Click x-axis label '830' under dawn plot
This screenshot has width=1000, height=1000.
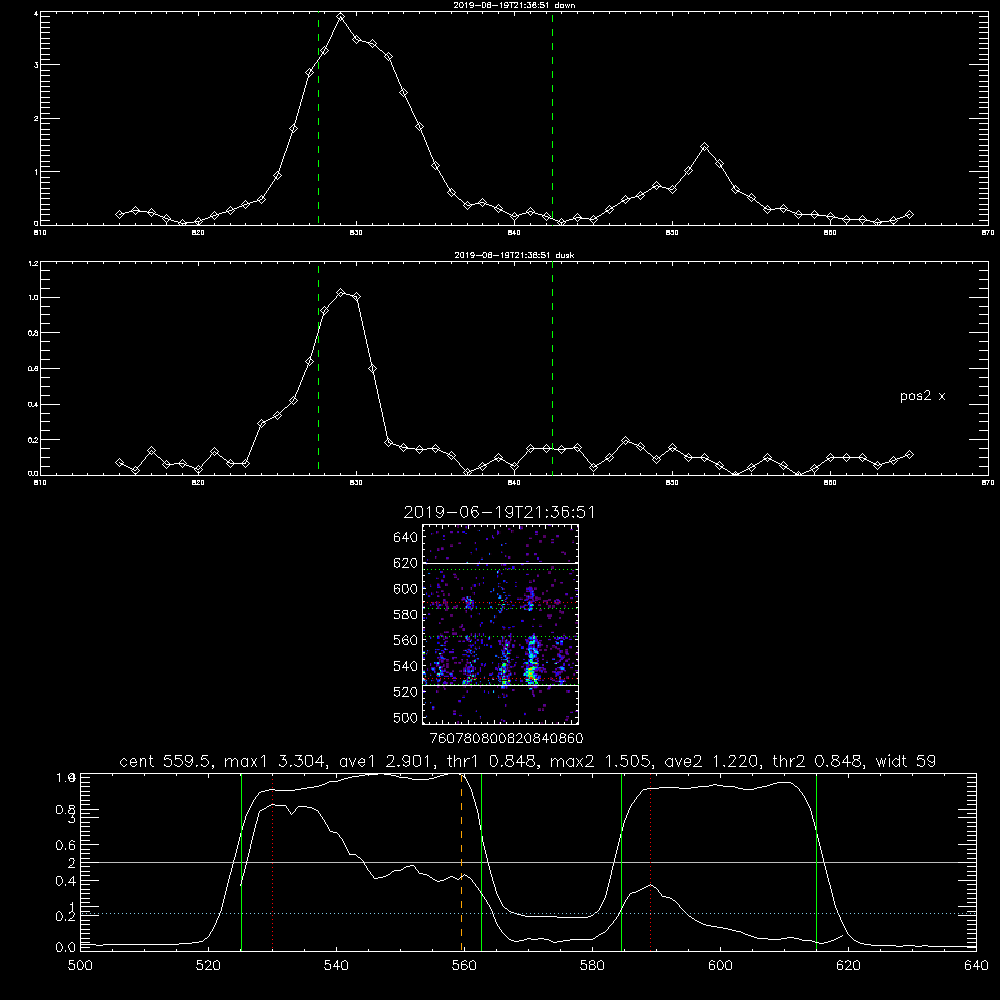pos(356,233)
